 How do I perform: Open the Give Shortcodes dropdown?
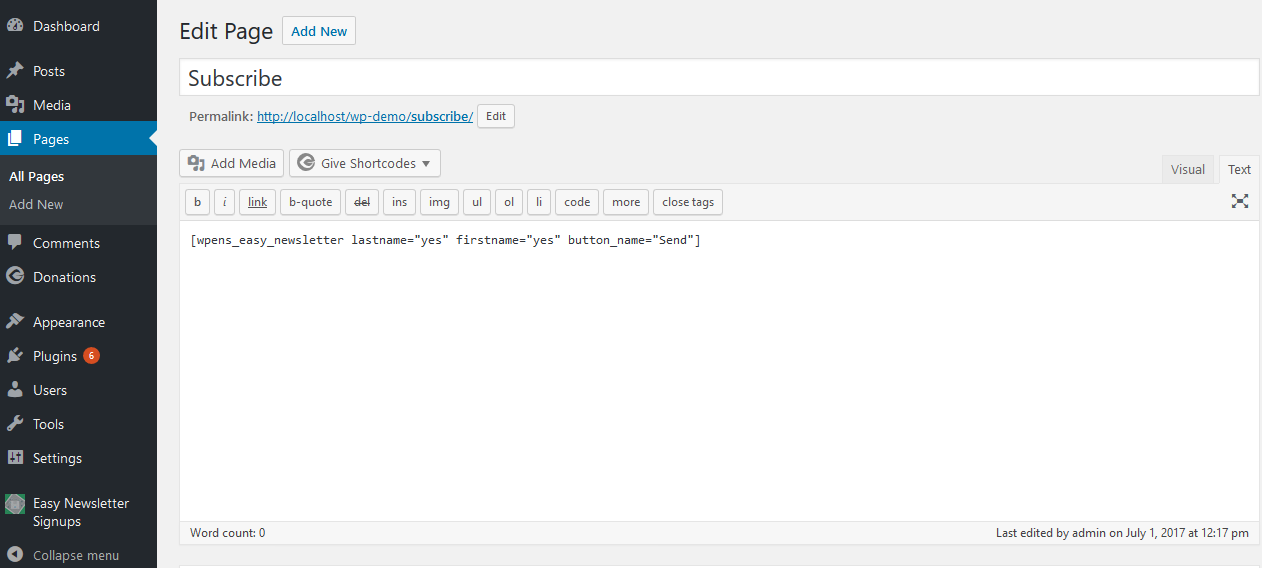tap(365, 163)
